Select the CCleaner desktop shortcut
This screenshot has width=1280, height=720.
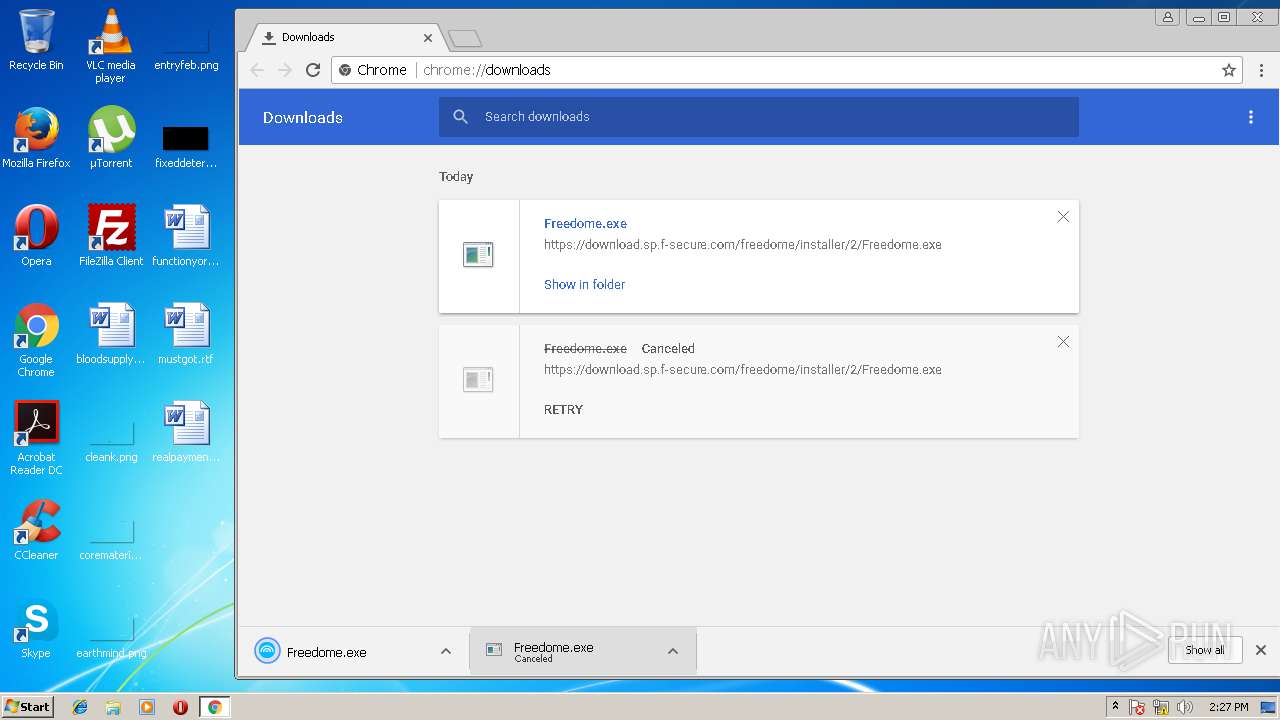point(36,529)
